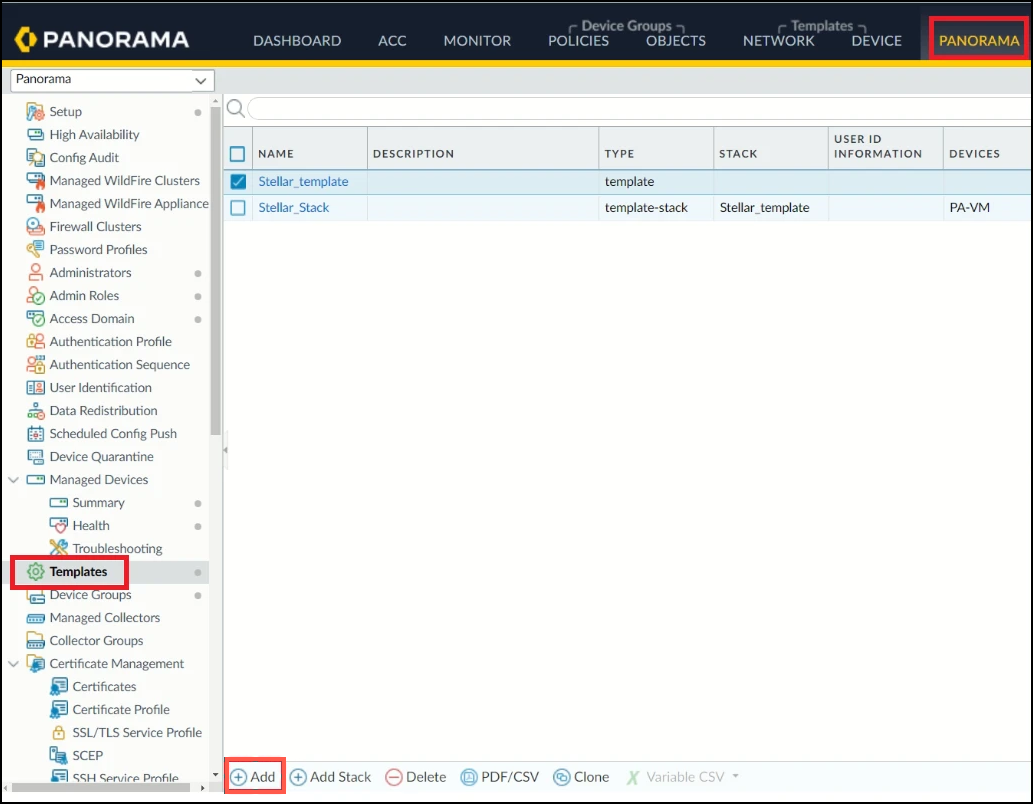Click the Add Stack button
Screen dimensions: 1033x804
[x=330, y=777]
